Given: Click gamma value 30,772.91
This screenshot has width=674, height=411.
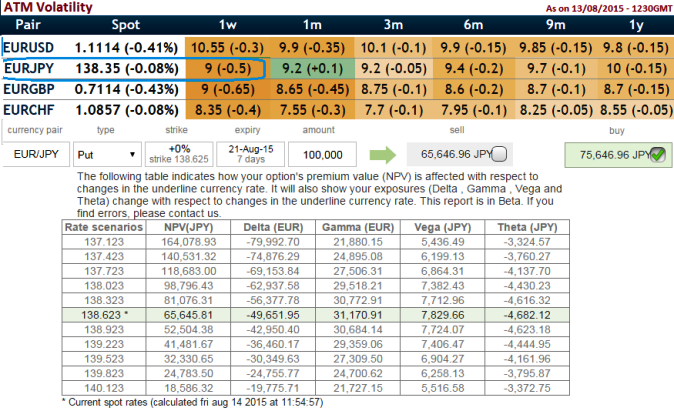Looking at the screenshot, I should pos(358,301).
